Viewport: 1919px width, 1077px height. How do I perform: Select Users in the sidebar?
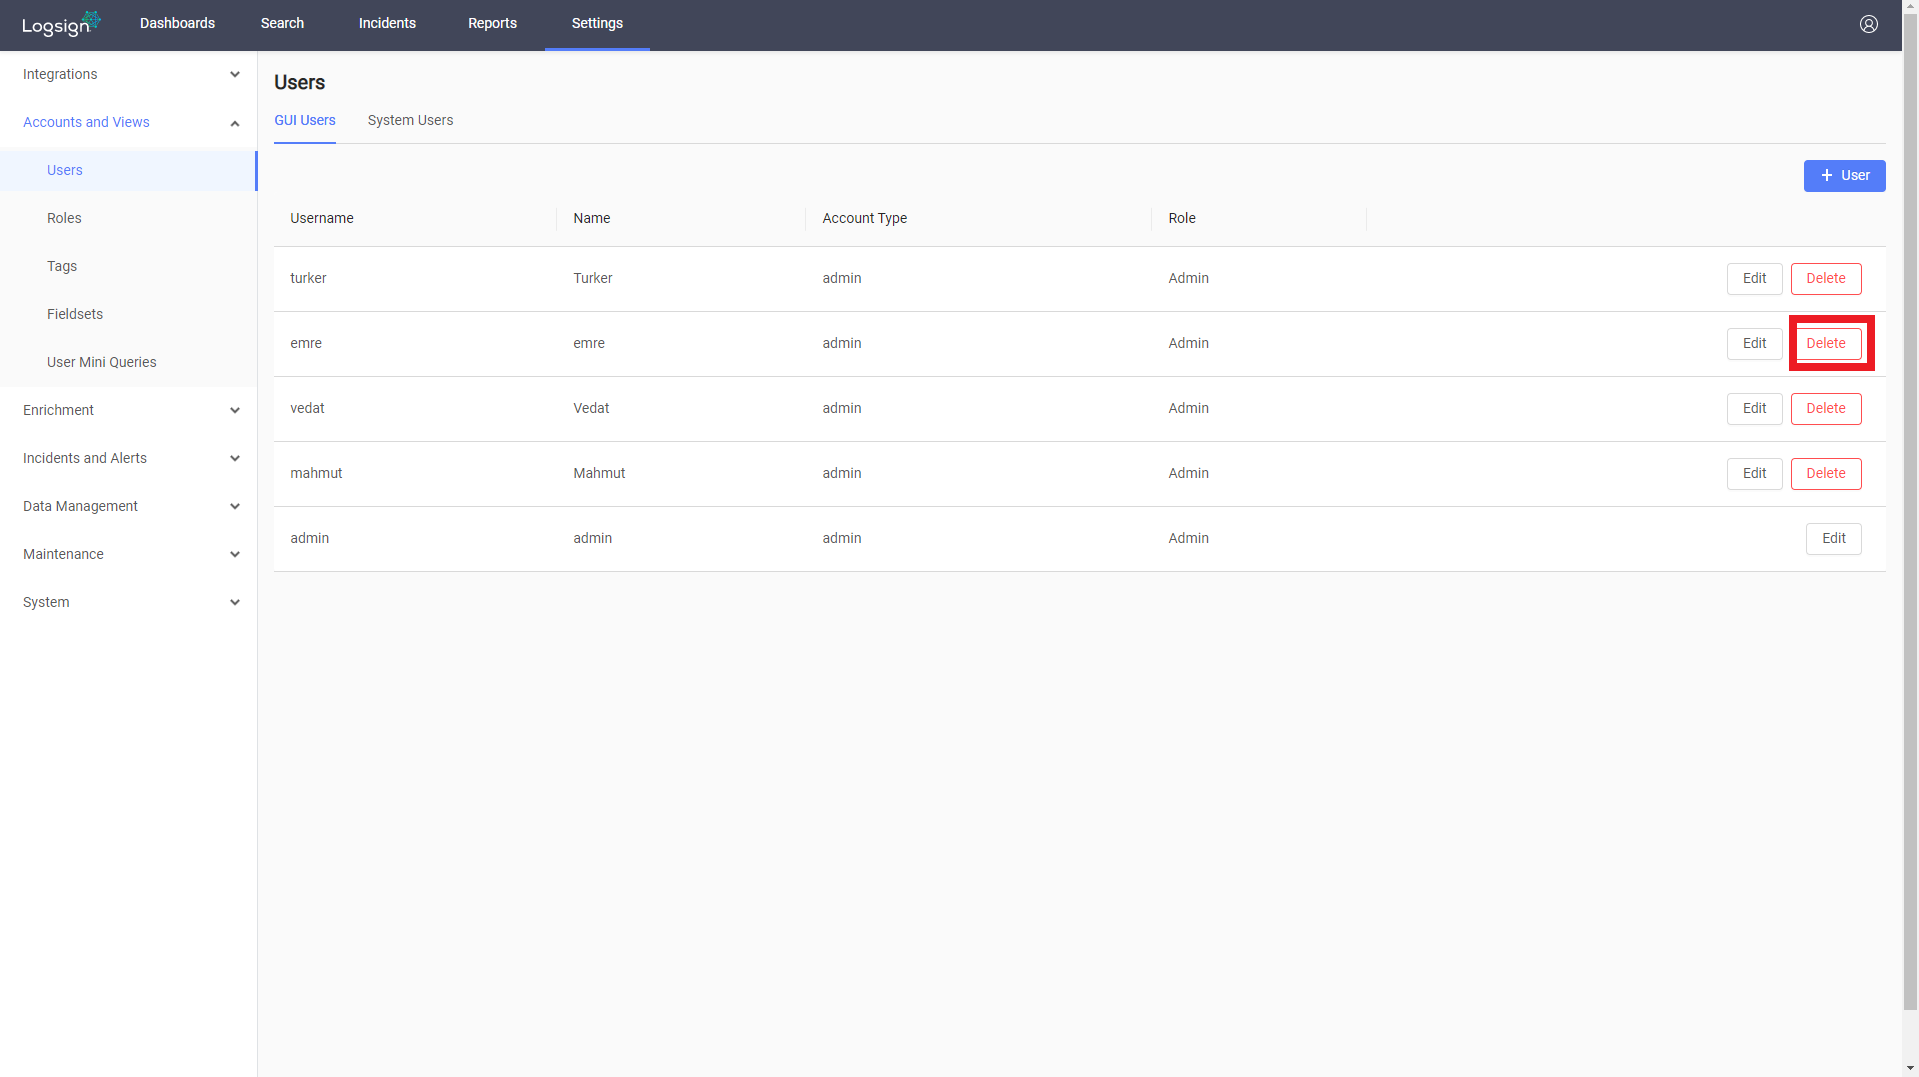coord(128,170)
